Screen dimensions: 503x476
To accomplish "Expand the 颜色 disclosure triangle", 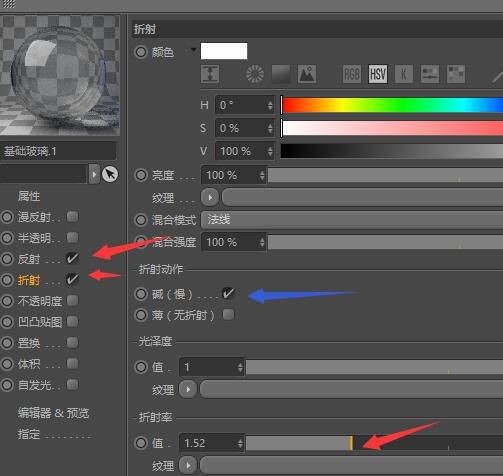I will coord(193,50).
